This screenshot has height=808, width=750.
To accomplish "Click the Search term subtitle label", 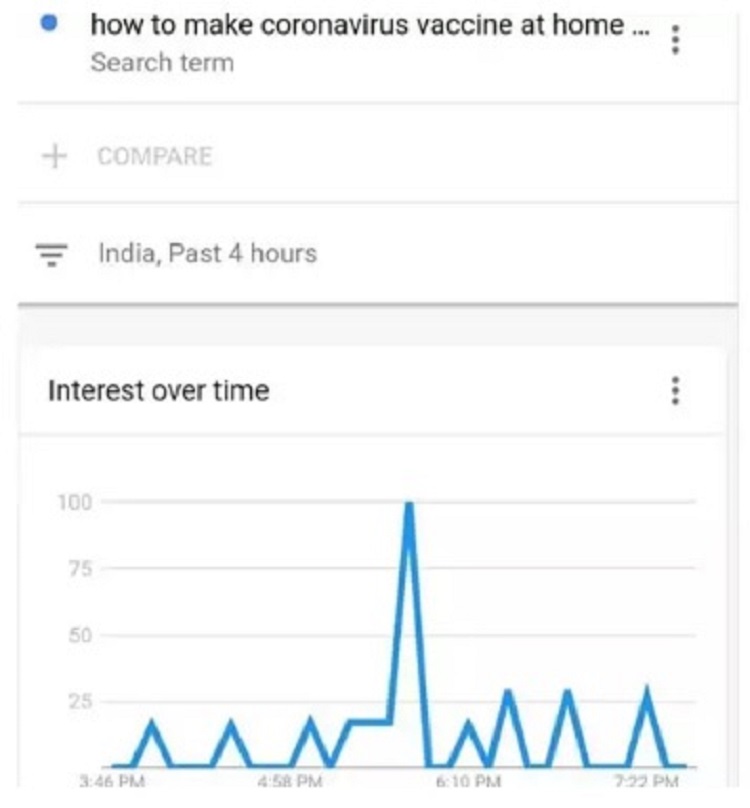I will click(162, 62).
